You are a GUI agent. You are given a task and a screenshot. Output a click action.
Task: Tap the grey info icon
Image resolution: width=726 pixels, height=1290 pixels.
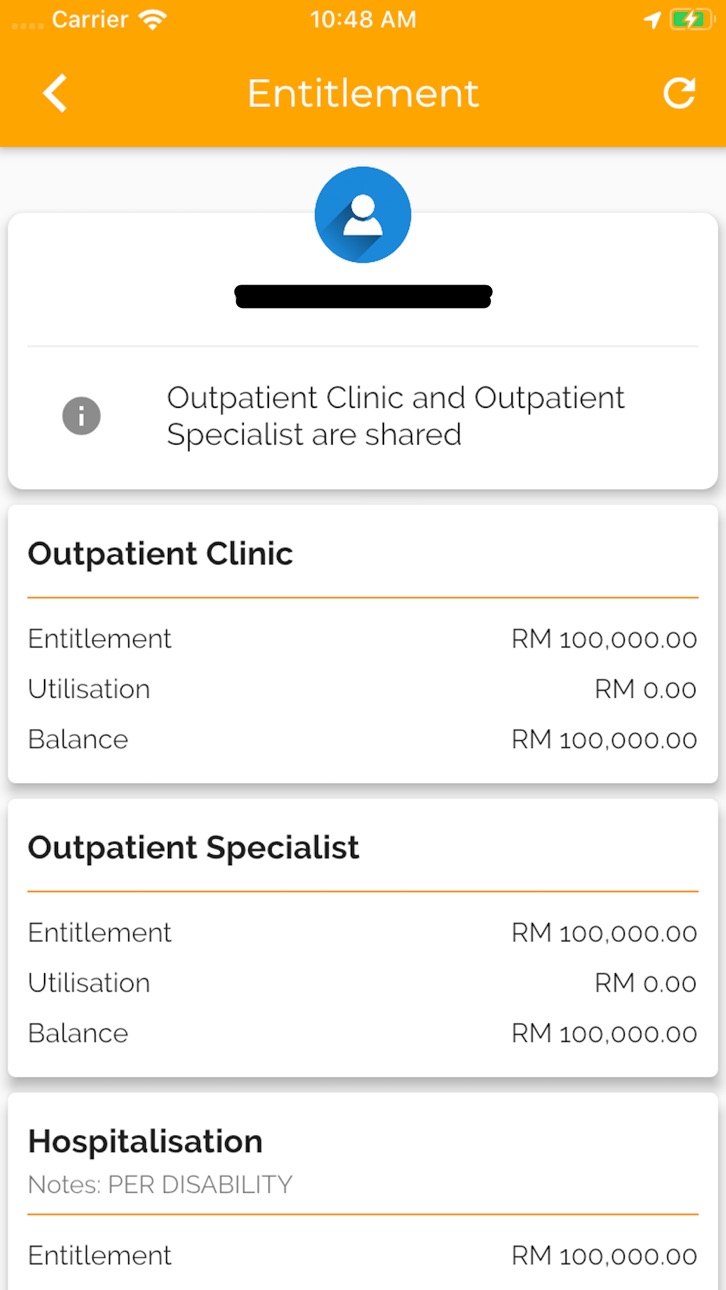pyautogui.click(x=82, y=415)
